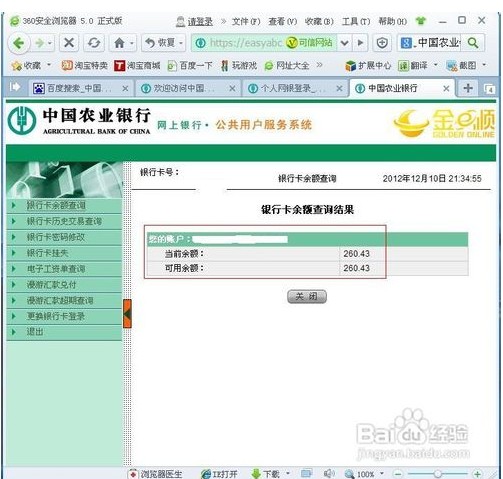Open 浏览器医生 in status bar
Screen dimensions: 503x479
click(156, 474)
